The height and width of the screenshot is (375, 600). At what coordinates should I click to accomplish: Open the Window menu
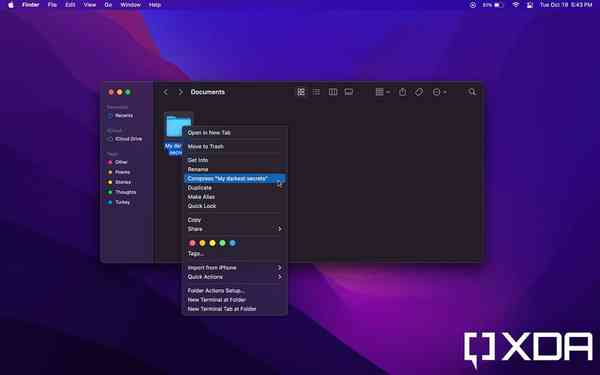tap(130, 5)
